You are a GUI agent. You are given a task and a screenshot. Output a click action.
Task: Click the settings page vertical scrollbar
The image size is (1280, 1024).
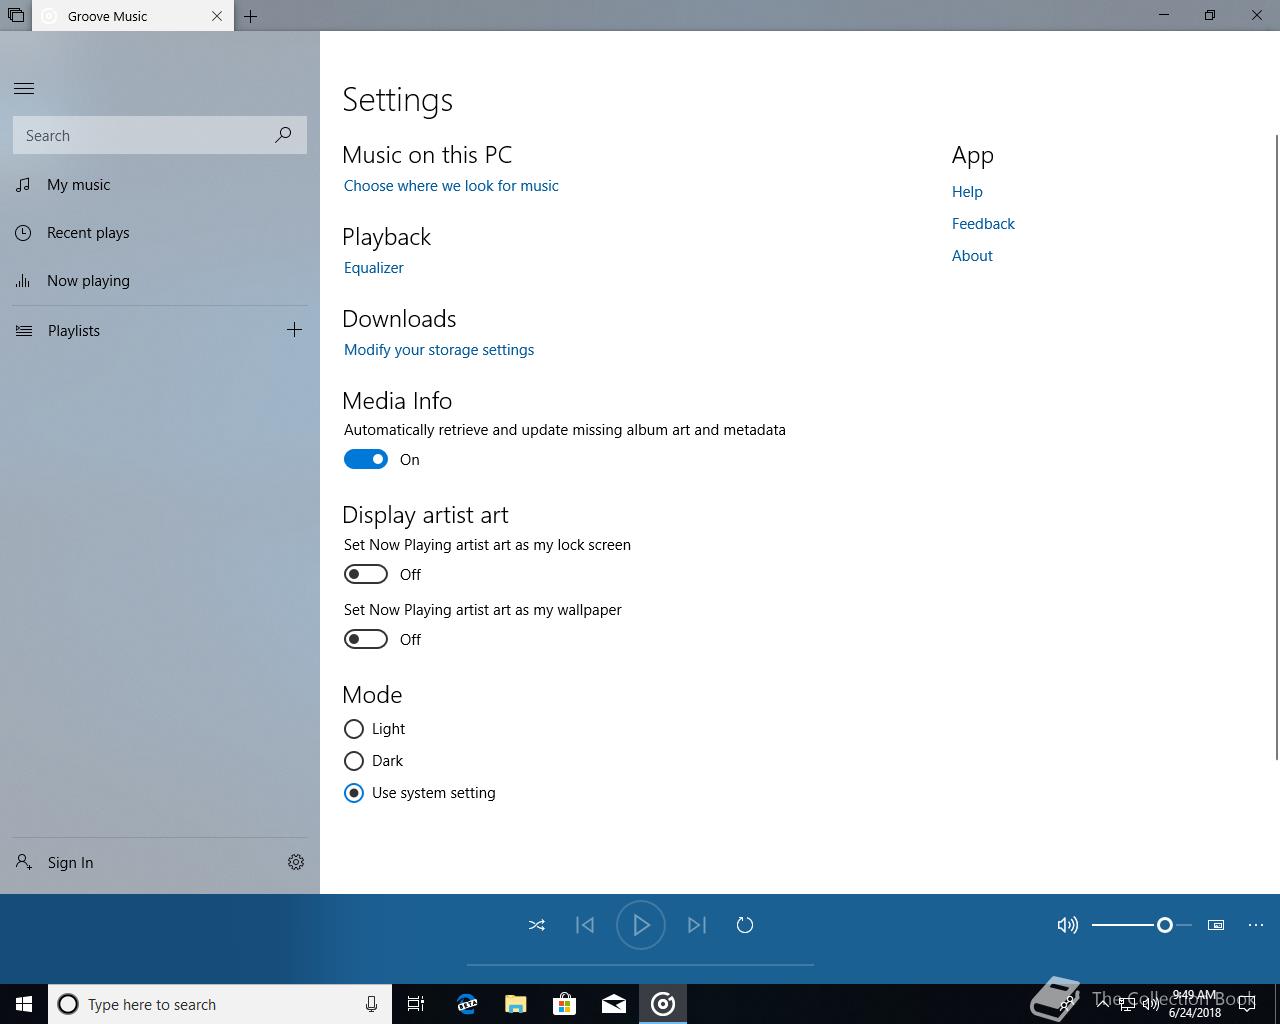click(1276, 446)
